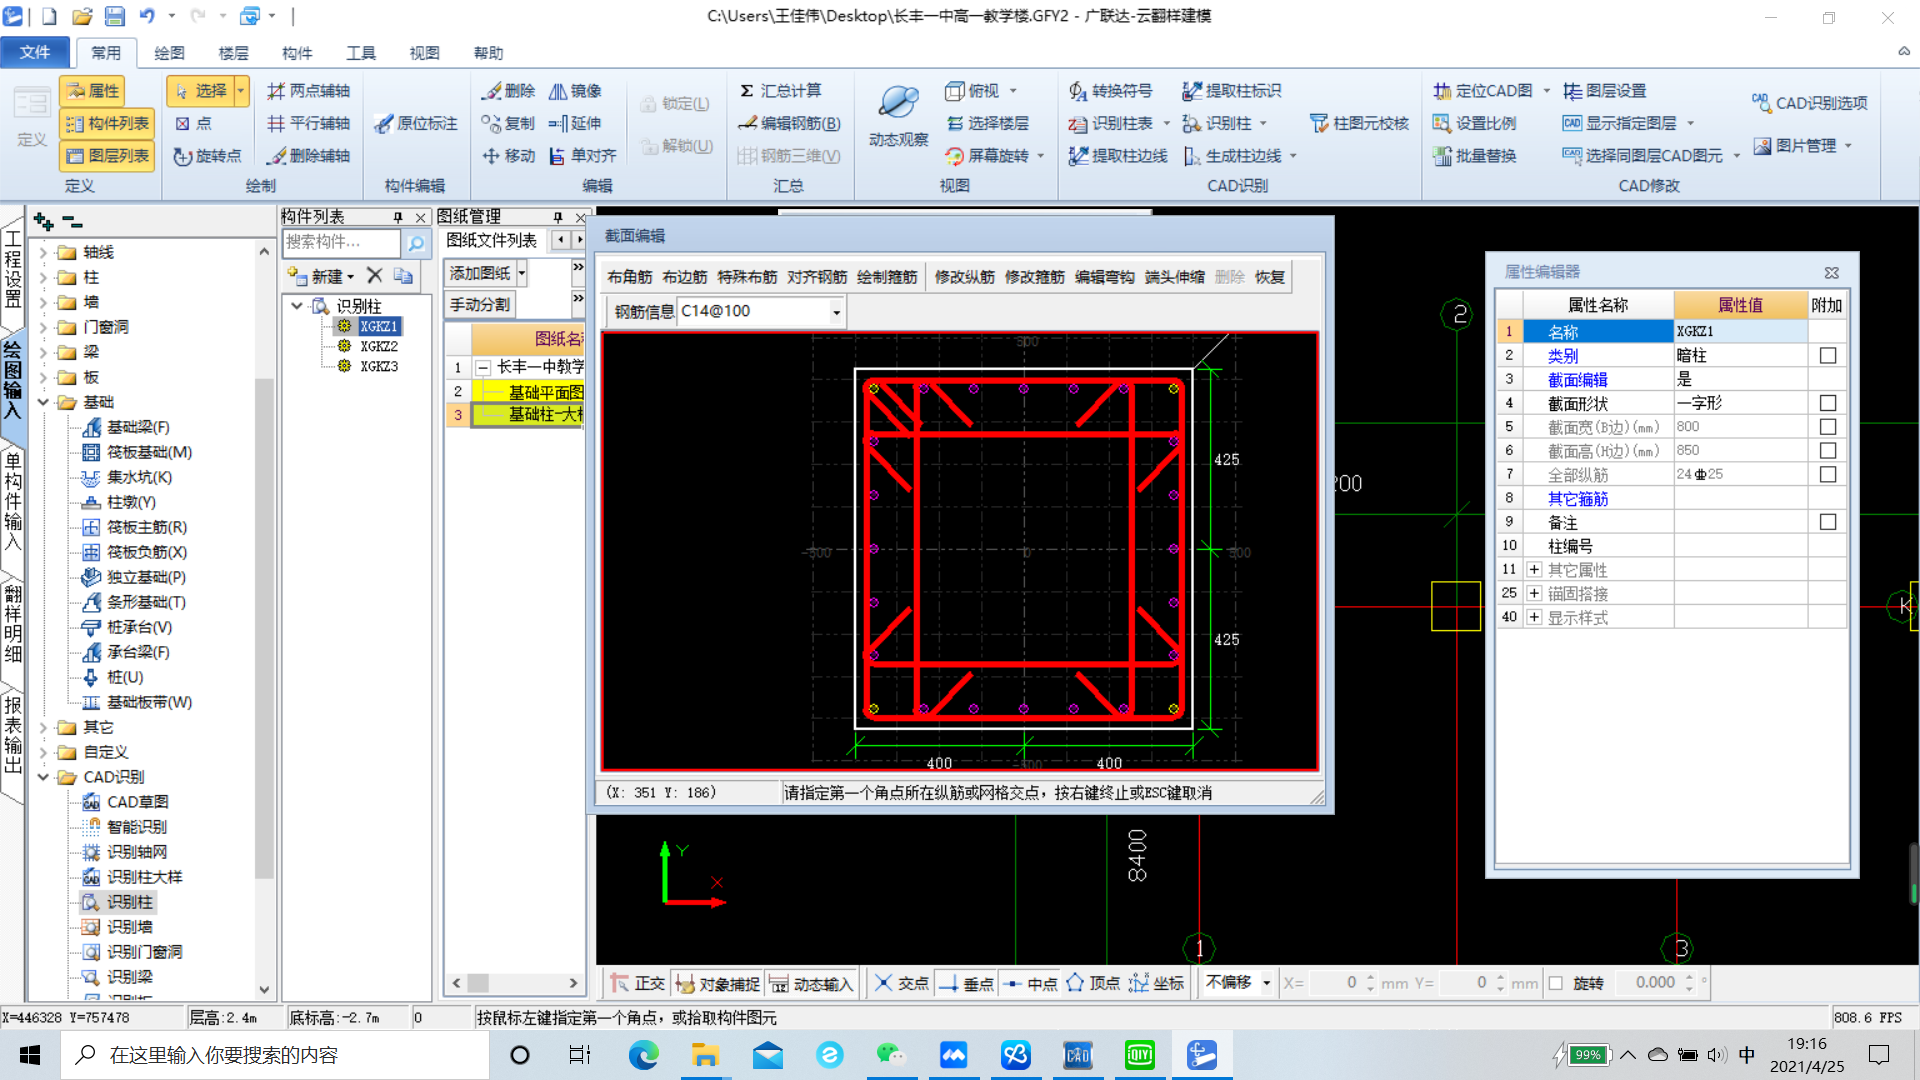Open 定位CAD图 tool
1920x1080 pixels.
(1482, 91)
